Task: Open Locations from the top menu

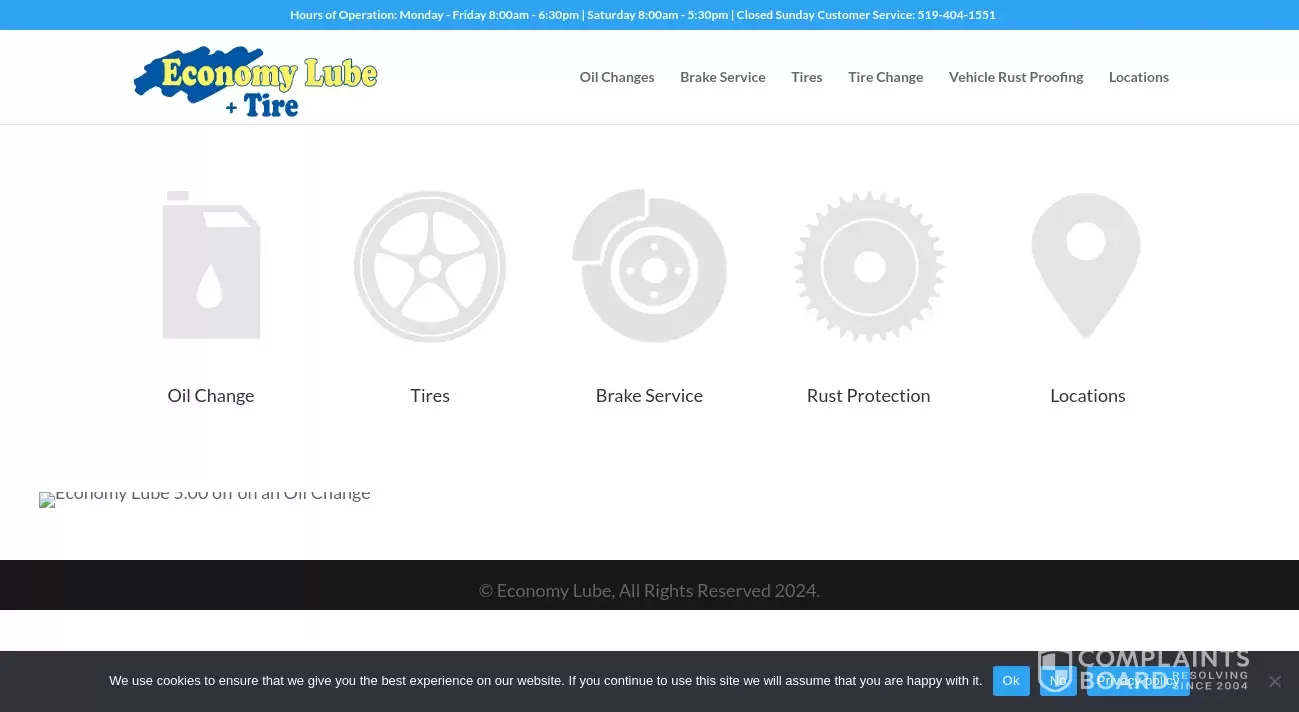Action: tap(1138, 77)
